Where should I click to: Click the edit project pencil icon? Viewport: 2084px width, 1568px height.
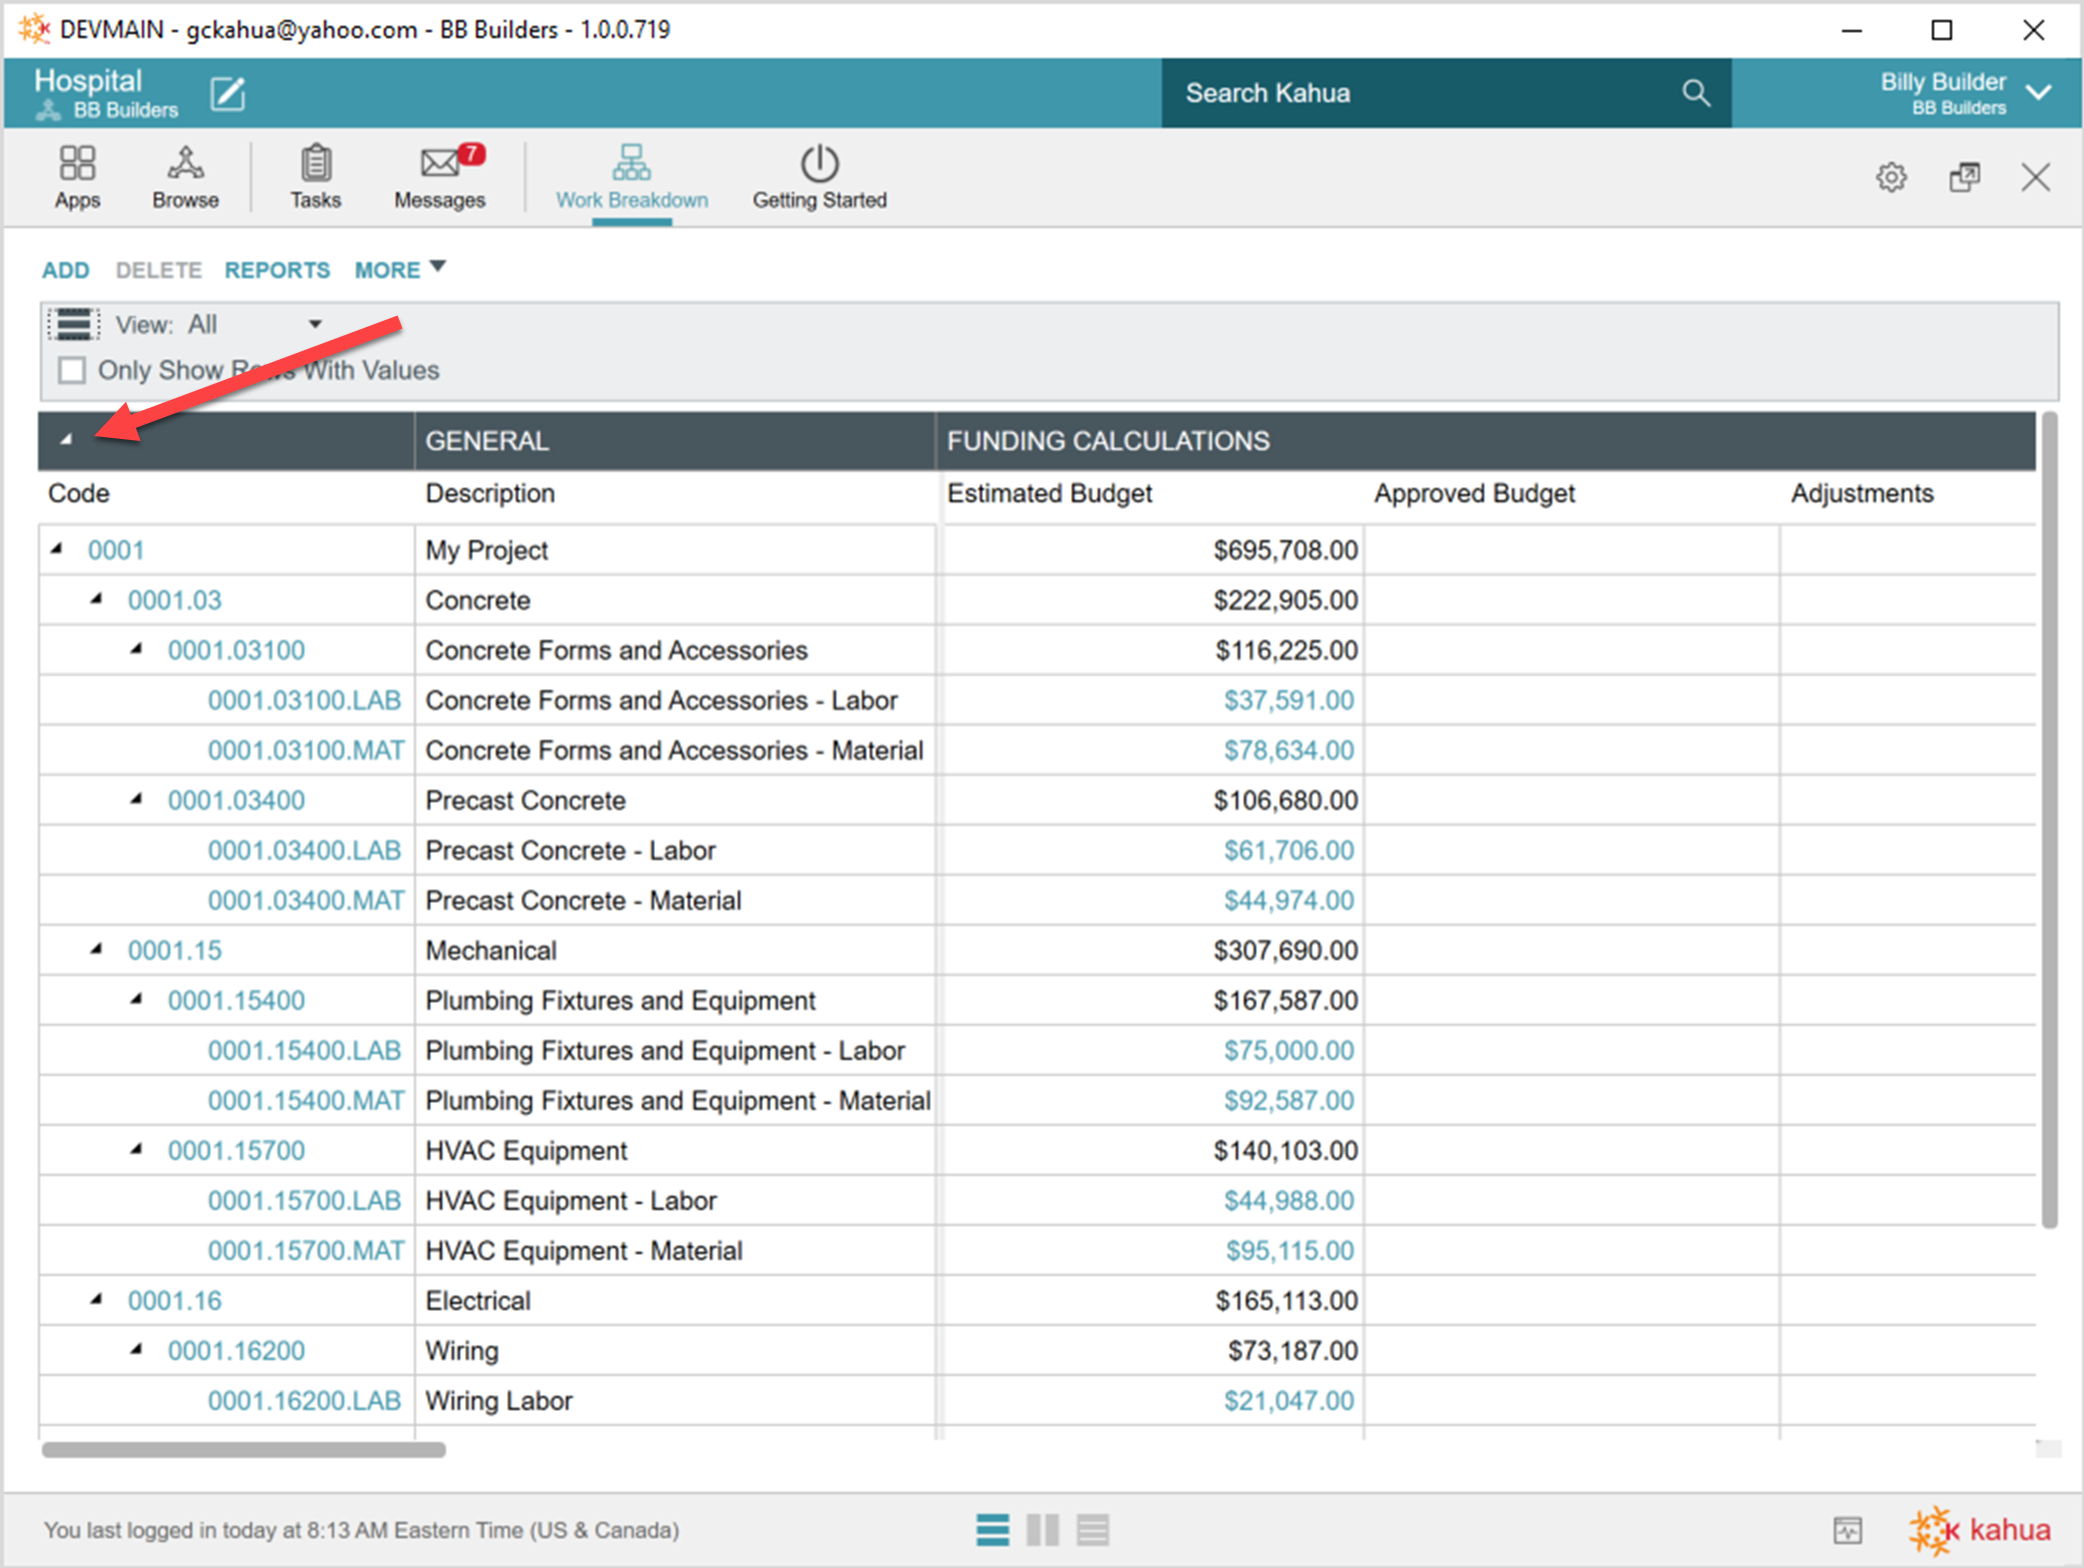click(x=228, y=94)
